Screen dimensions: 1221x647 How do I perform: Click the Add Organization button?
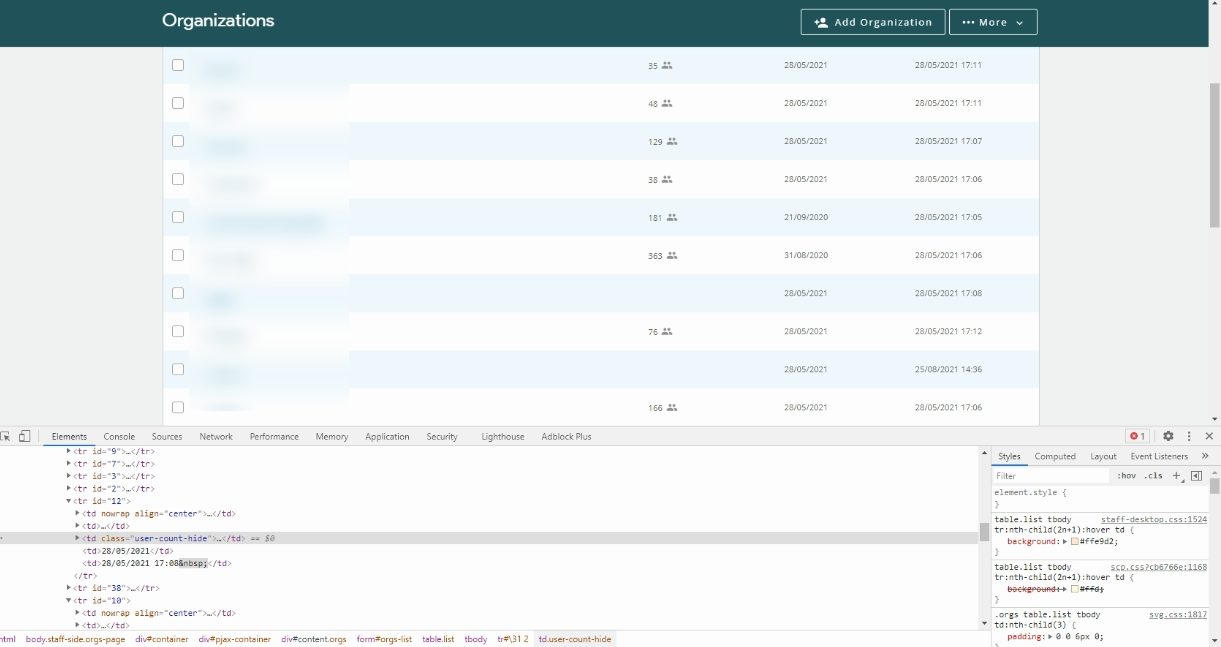[x=873, y=22]
